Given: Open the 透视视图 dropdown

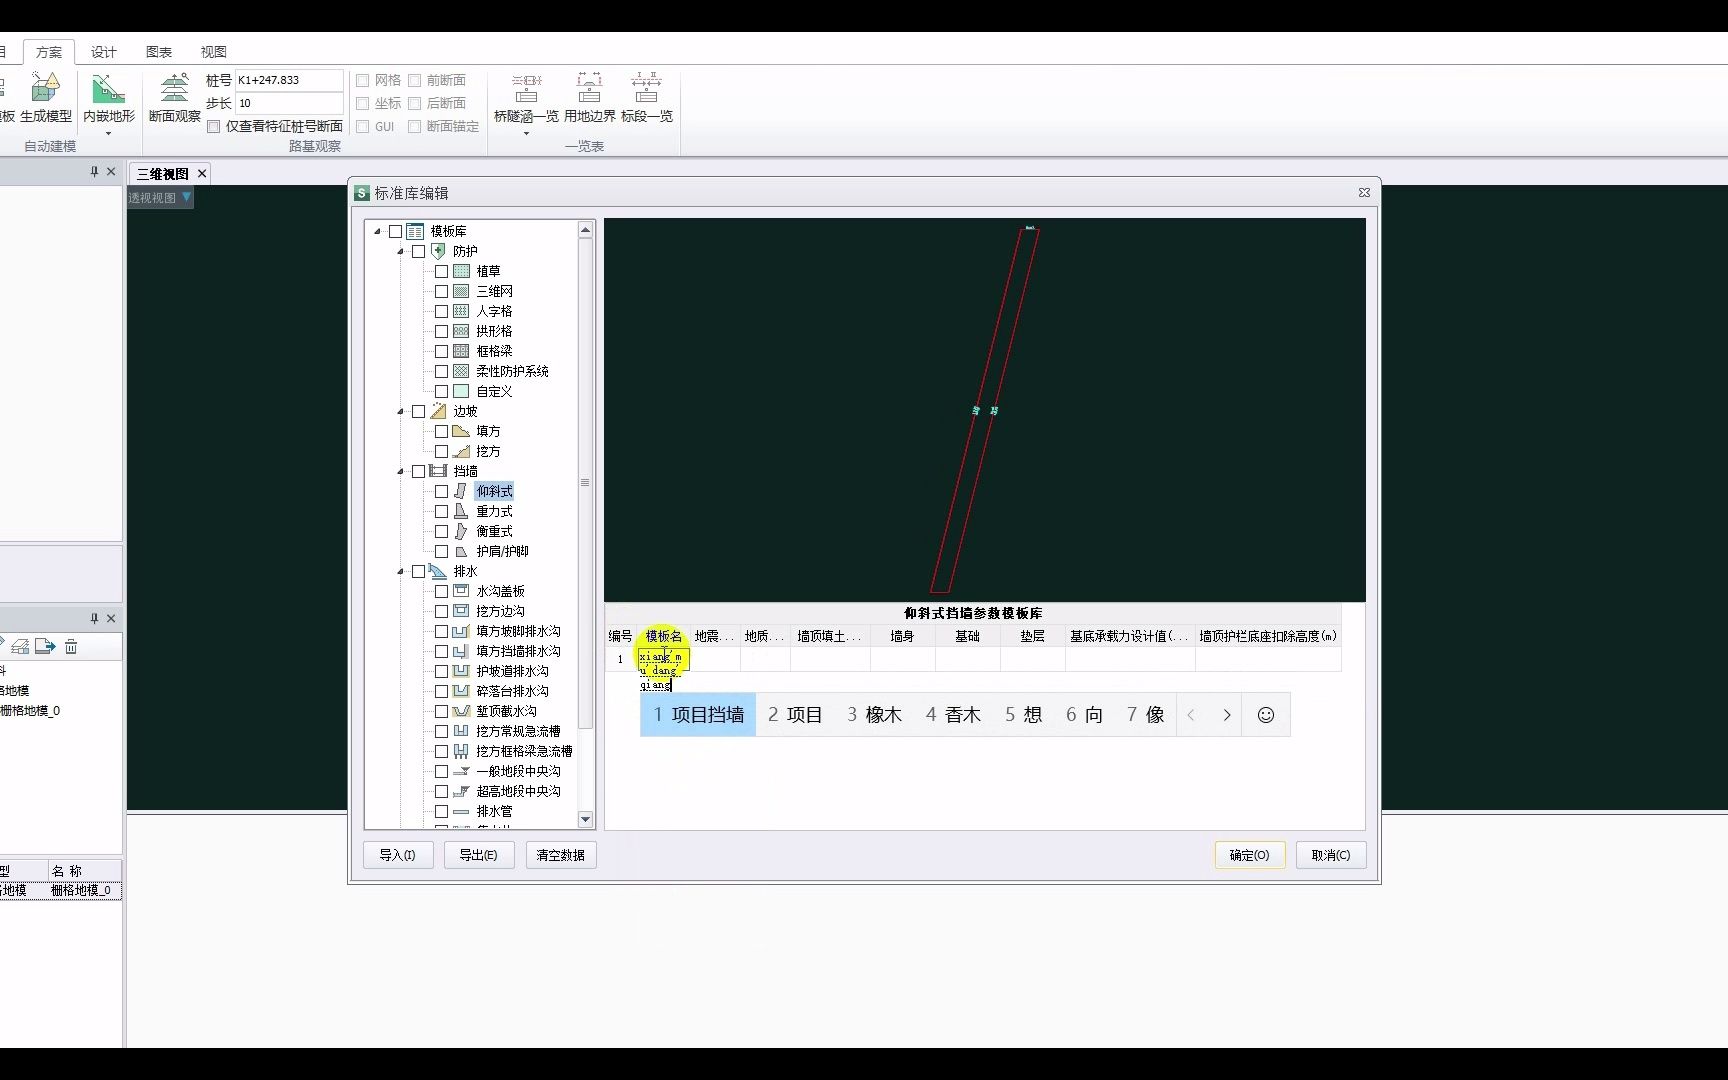Looking at the screenshot, I should click(x=186, y=197).
